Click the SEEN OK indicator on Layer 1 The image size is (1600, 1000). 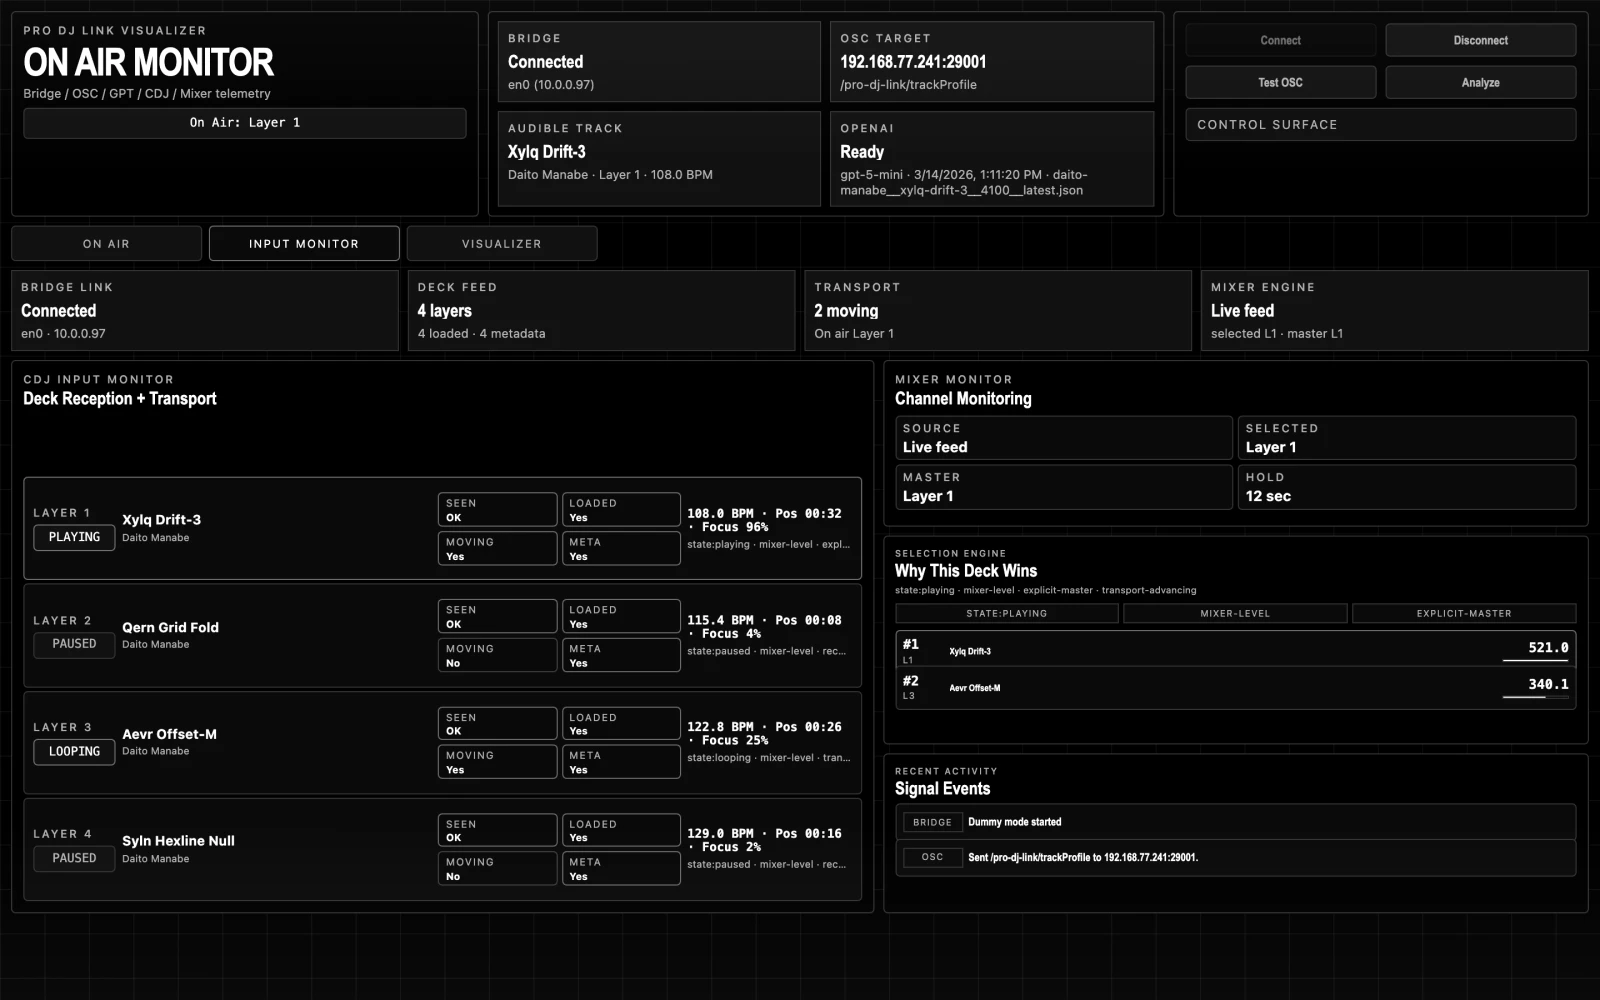(496, 509)
